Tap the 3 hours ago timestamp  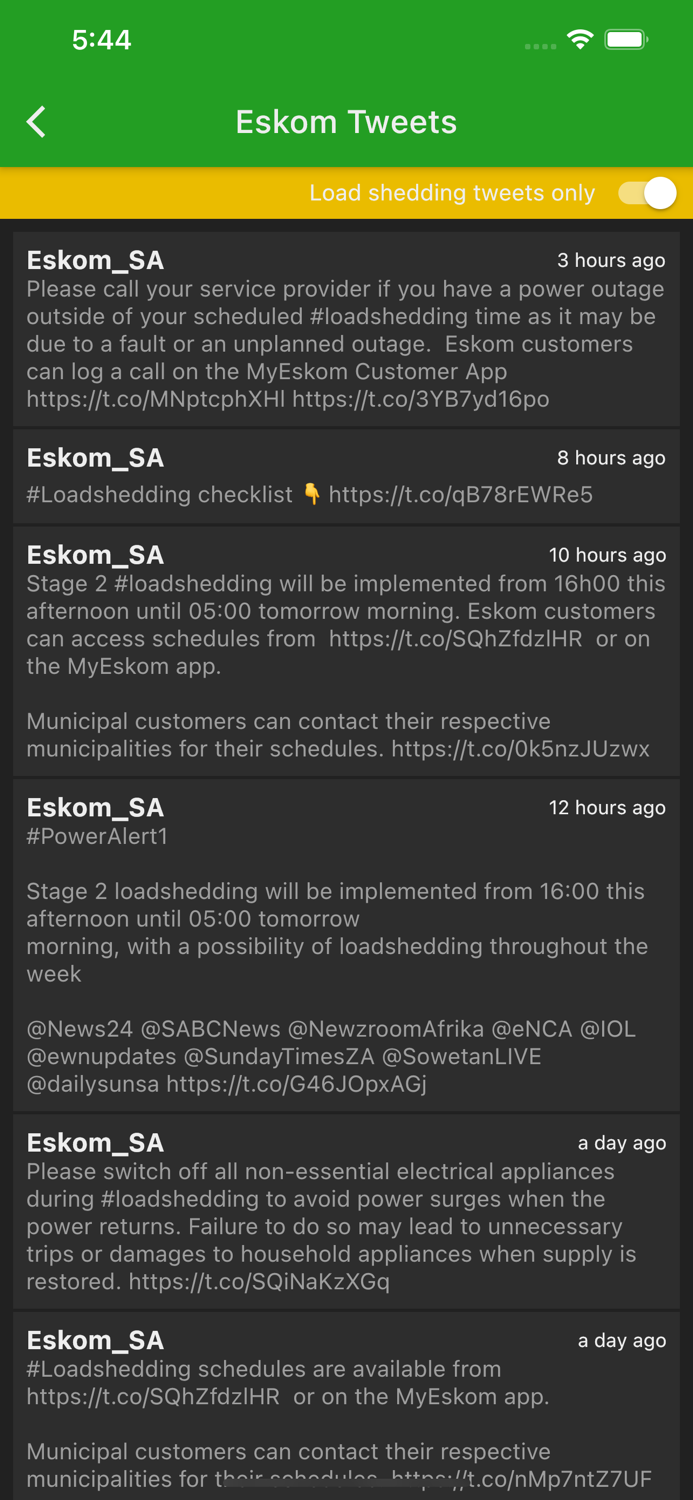(611, 260)
